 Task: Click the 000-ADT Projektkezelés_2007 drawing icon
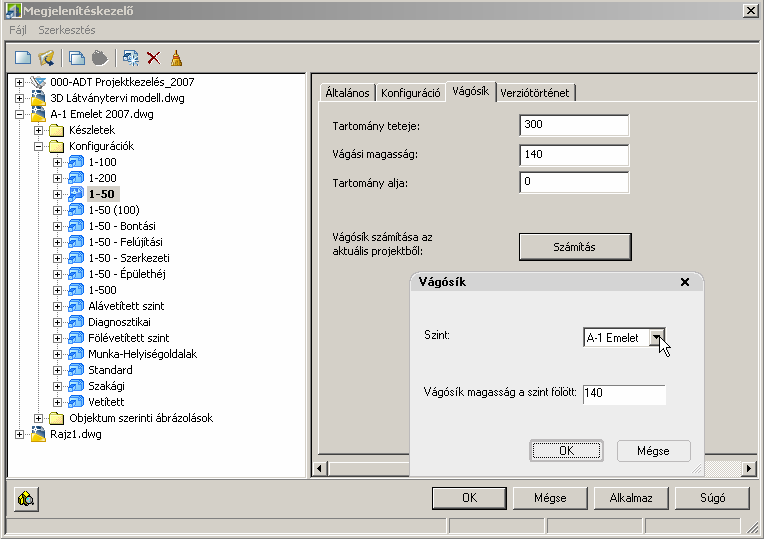(x=38, y=82)
